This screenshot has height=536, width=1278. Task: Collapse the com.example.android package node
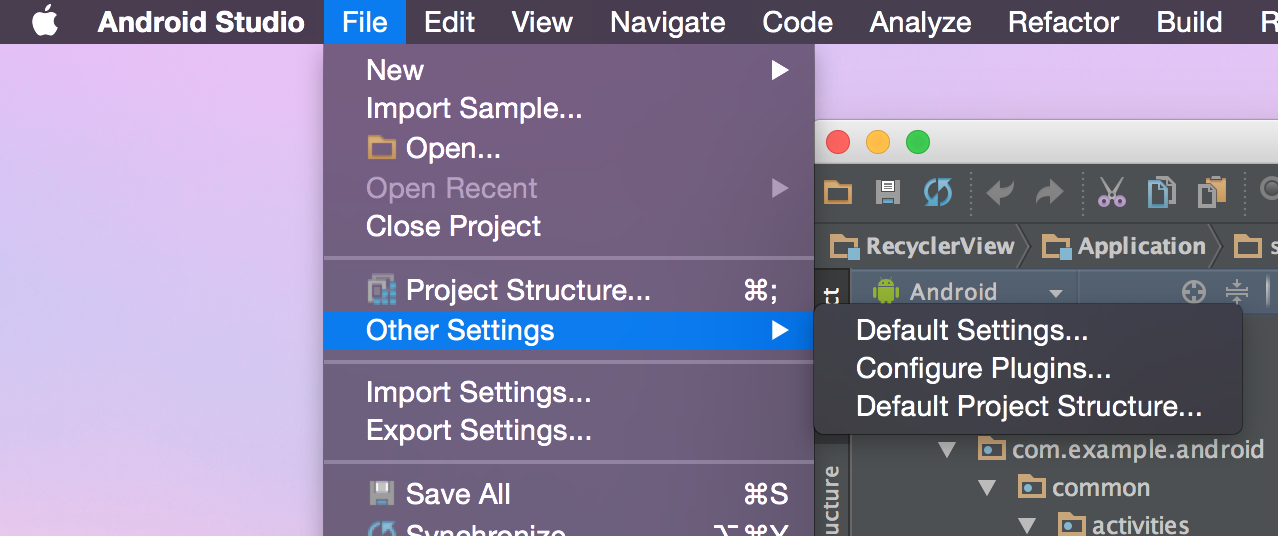pos(946,449)
